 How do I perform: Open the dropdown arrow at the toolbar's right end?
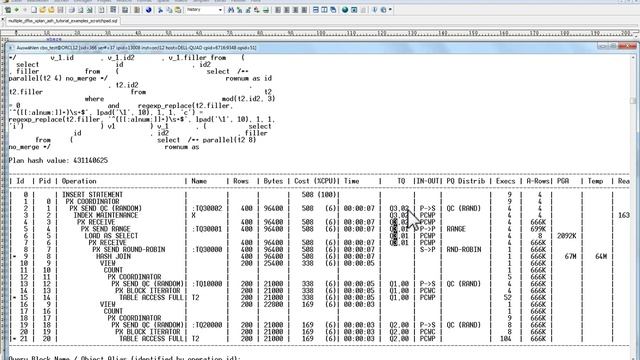coord(390,9)
